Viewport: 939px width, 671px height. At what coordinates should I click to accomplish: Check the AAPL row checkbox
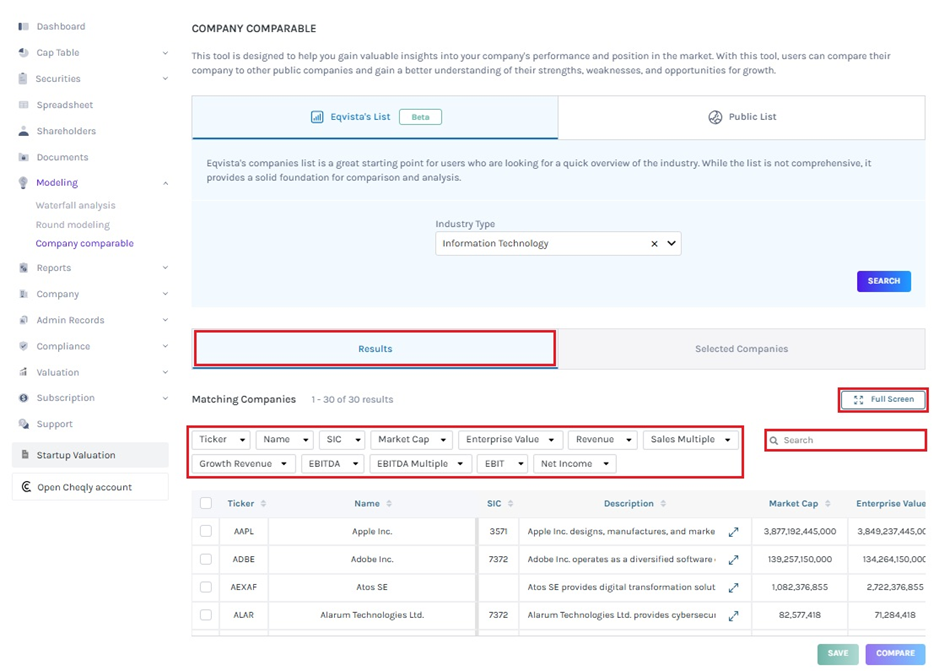coord(206,532)
